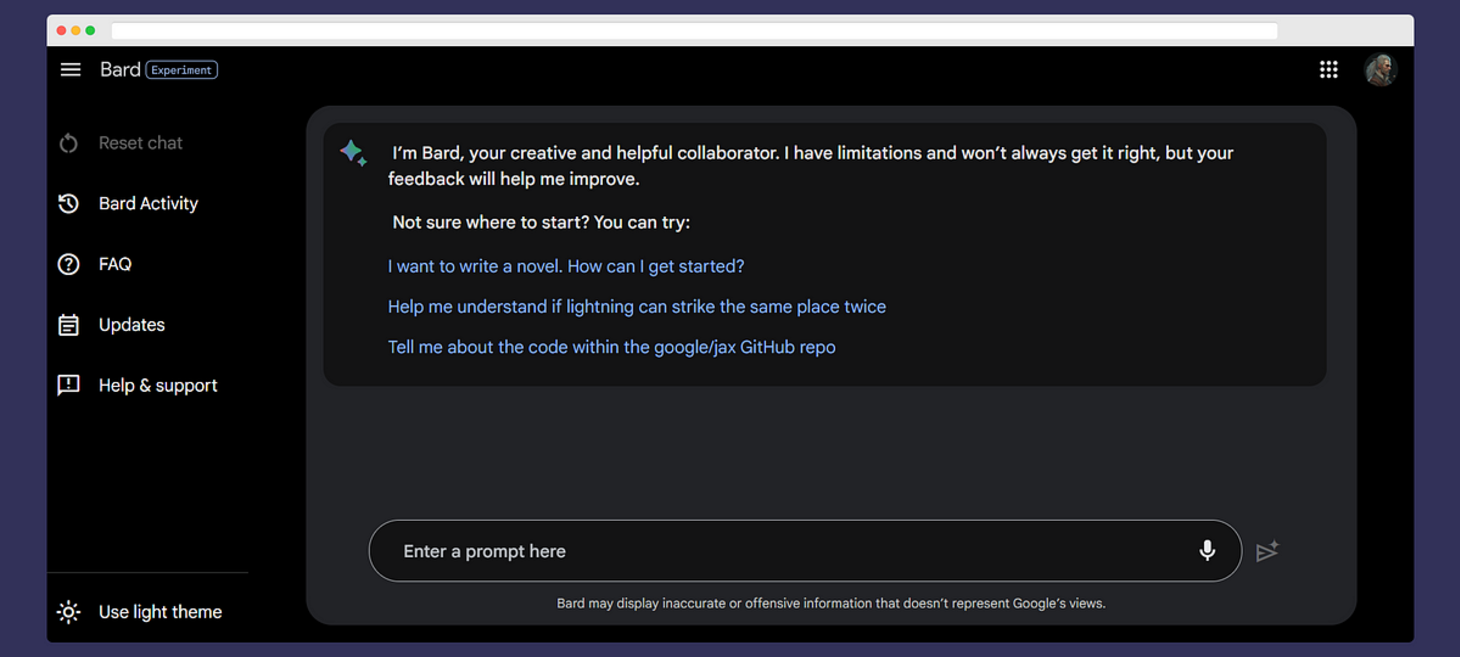Screen dimensions: 1460x657
Task: Click the Reset chat icon
Action: (69, 143)
